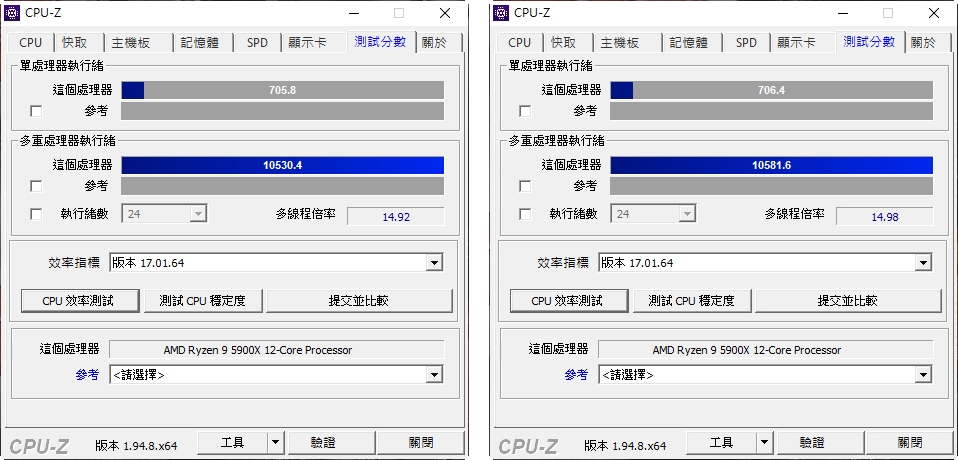Click 工具 button in left window
This screenshot has height=460, width=958.
tap(233, 442)
